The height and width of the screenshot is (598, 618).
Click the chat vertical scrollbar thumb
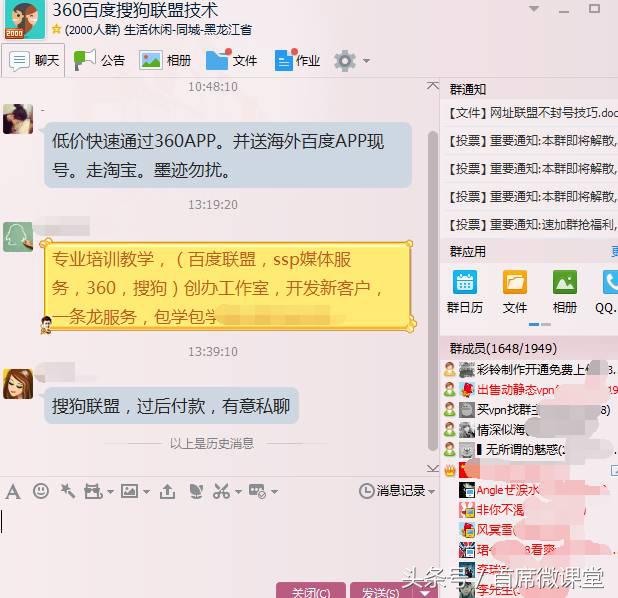(433, 291)
